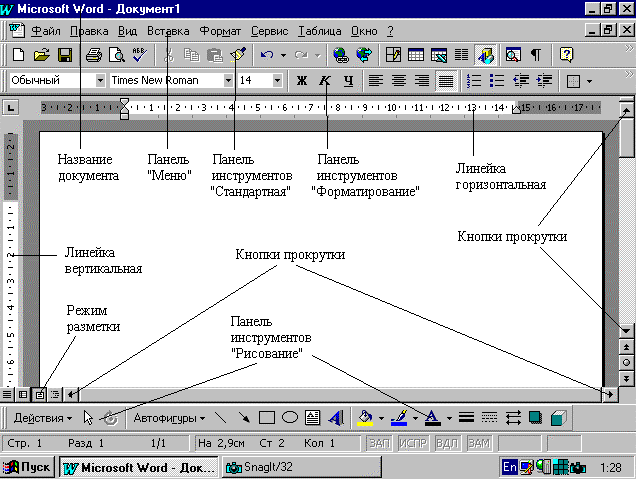Toggle show paragraph marks (¶) button
Screen dimensions: 636x479
click(536, 55)
